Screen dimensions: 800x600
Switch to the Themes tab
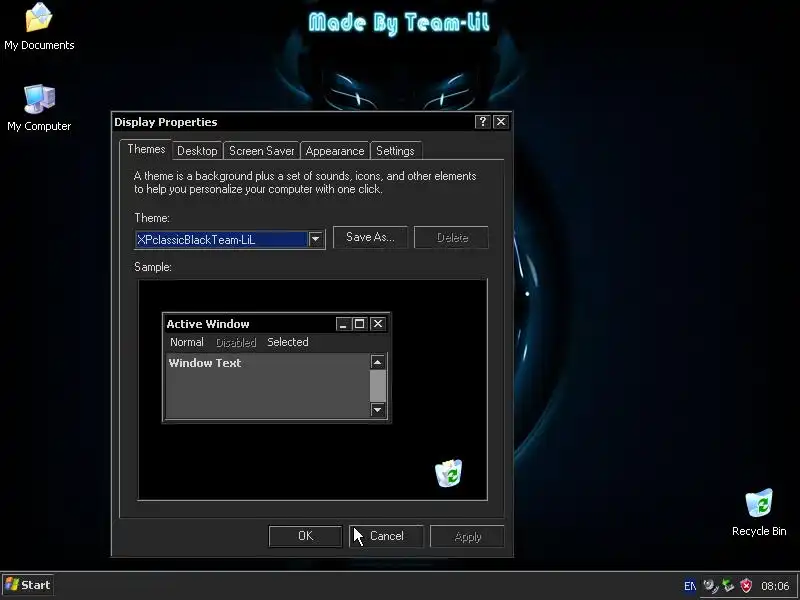[x=146, y=149]
